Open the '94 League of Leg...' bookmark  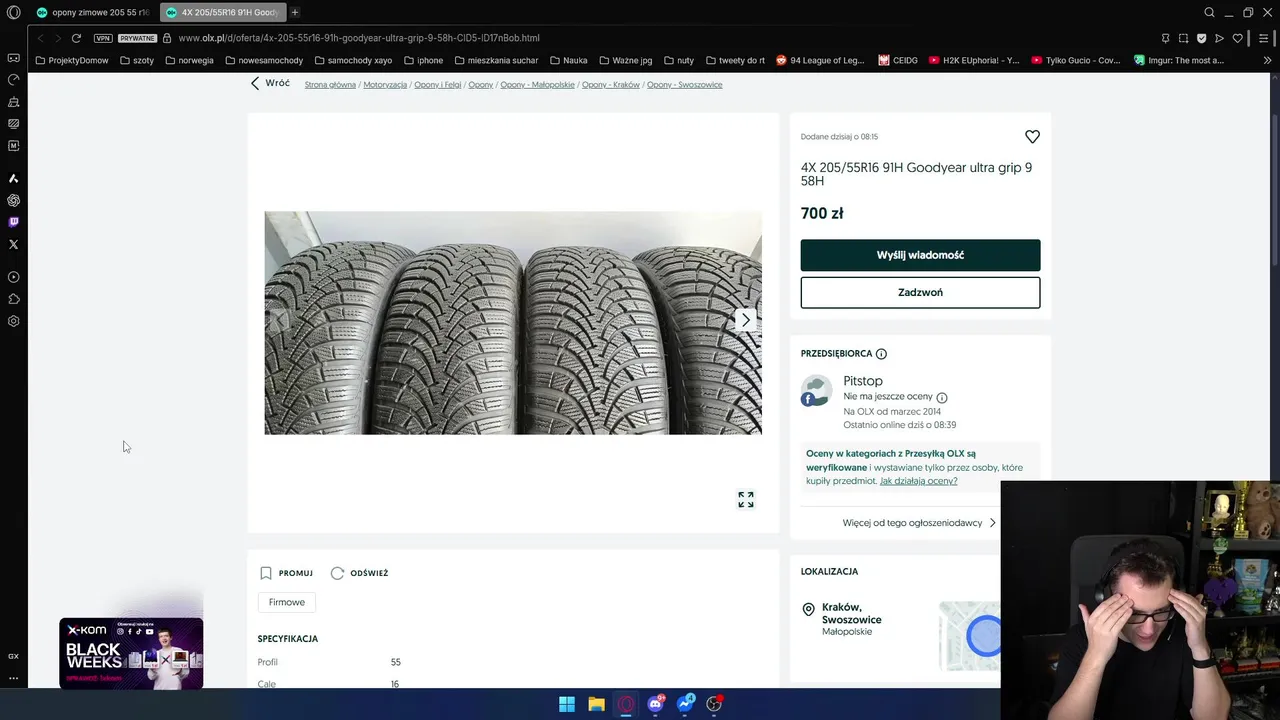coord(820,60)
